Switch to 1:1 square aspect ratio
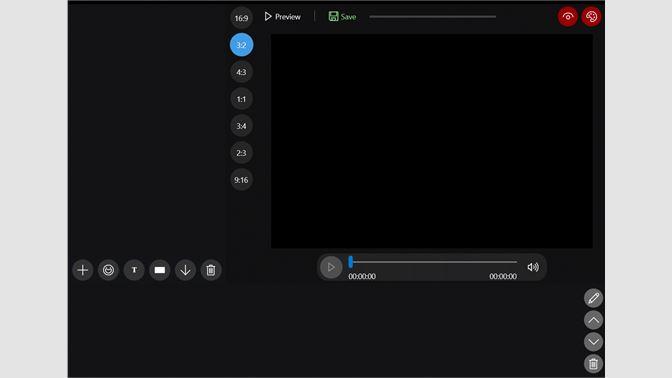The height and width of the screenshot is (378, 672). point(241,99)
